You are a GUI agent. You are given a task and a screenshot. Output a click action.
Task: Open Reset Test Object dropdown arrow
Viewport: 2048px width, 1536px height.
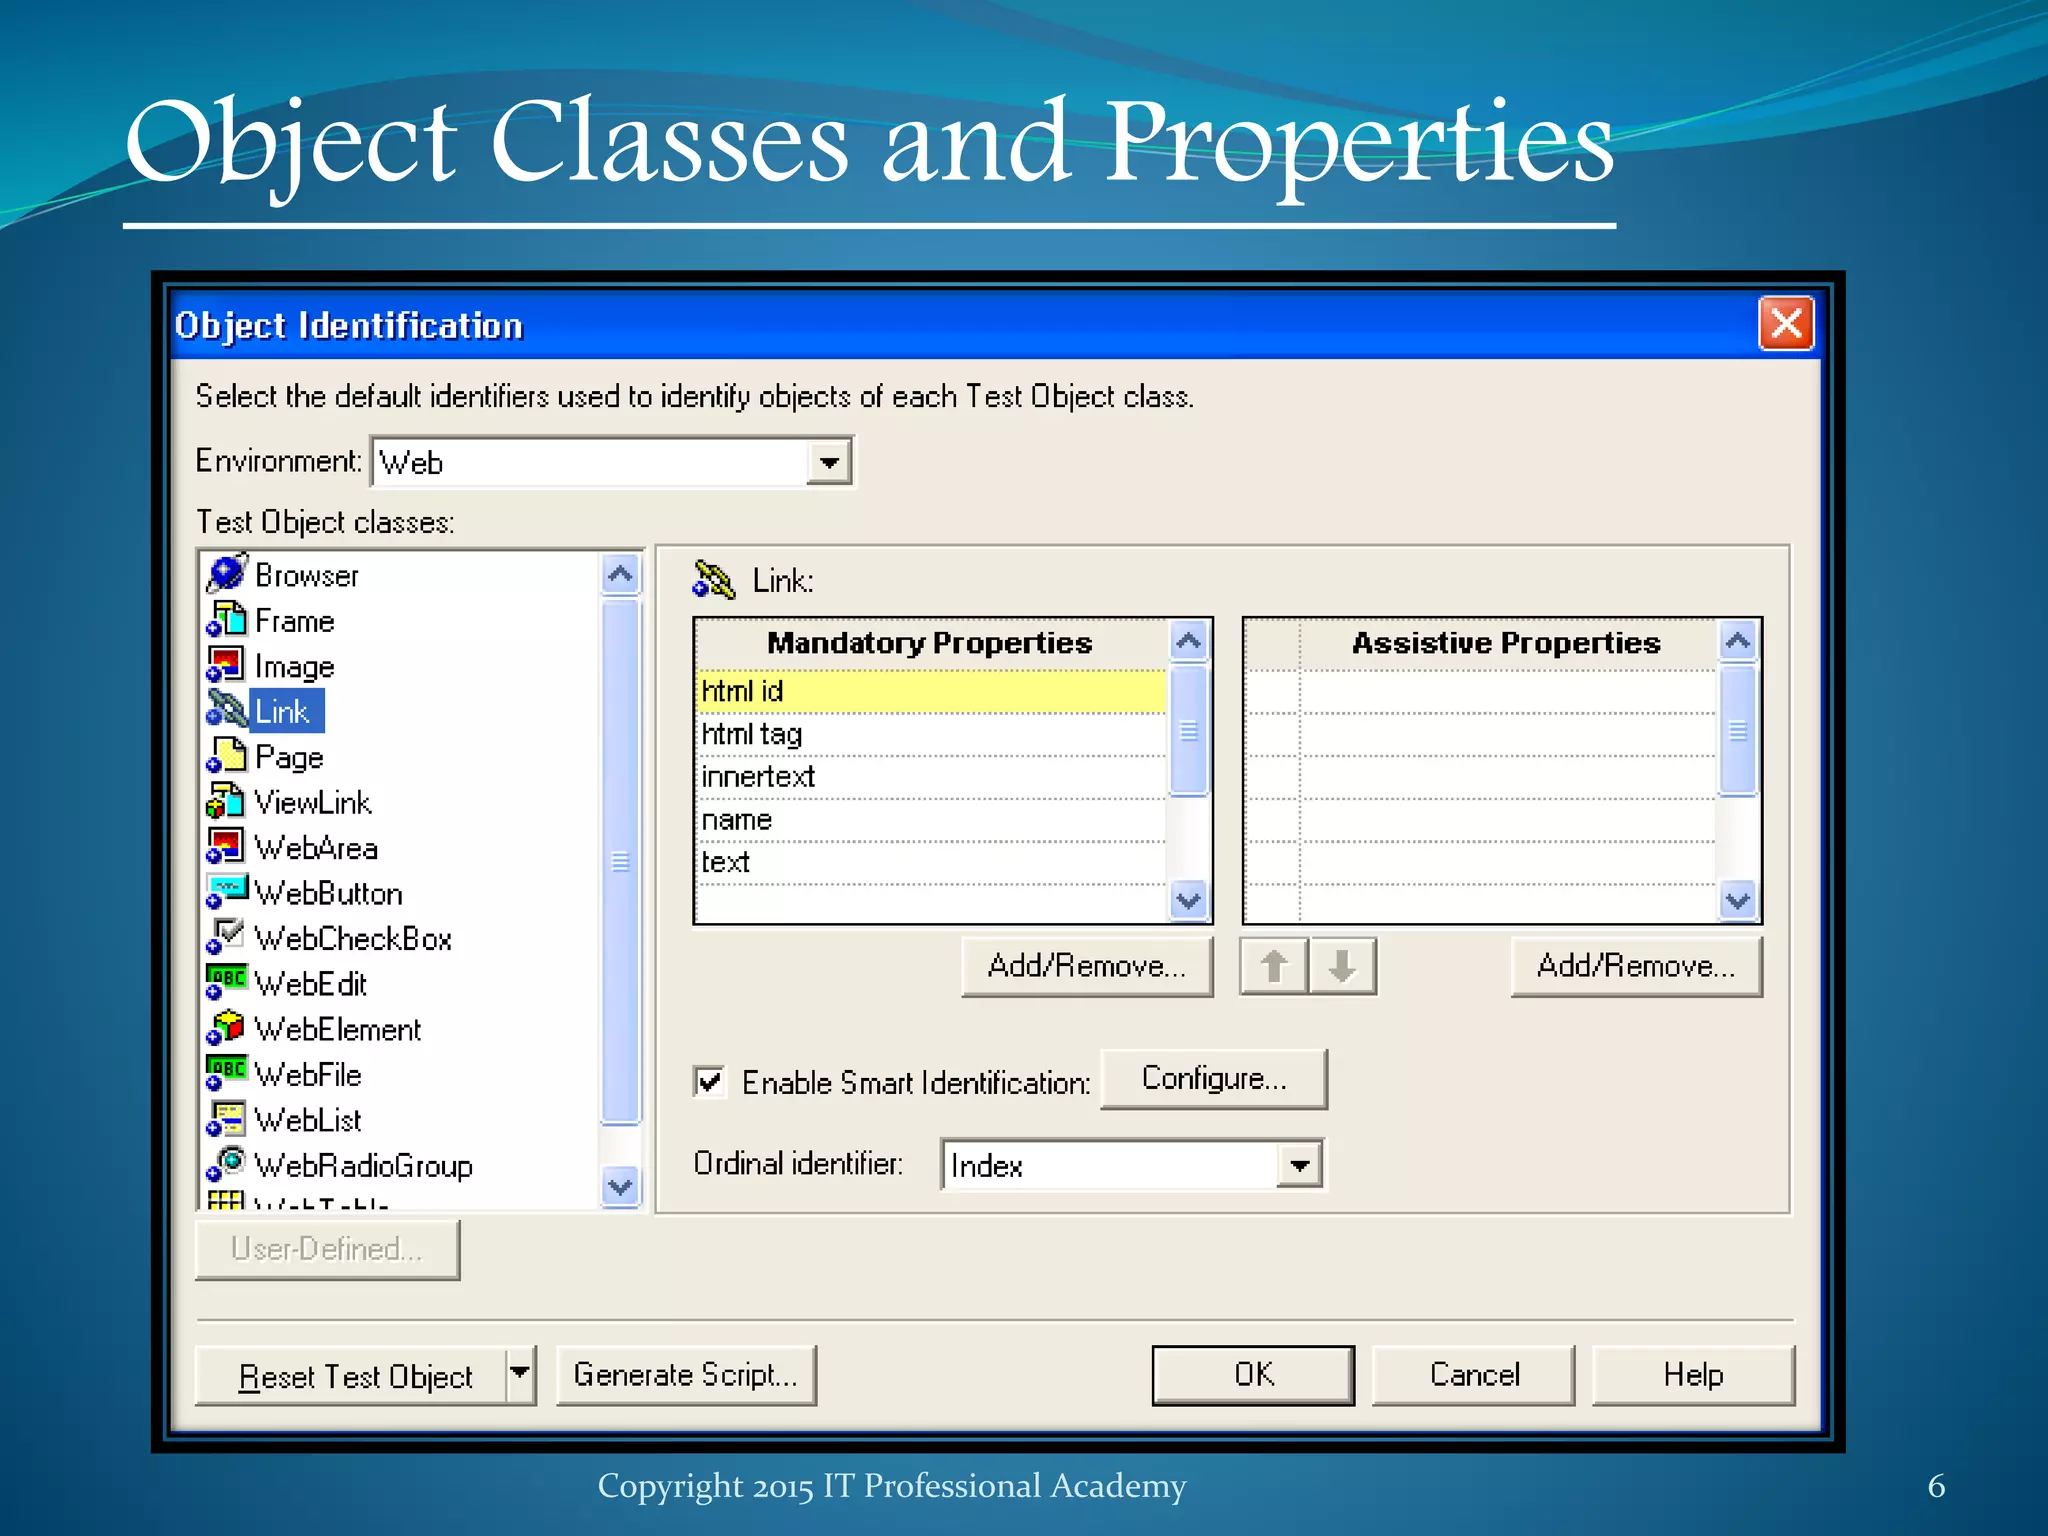(x=520, y=1374)
